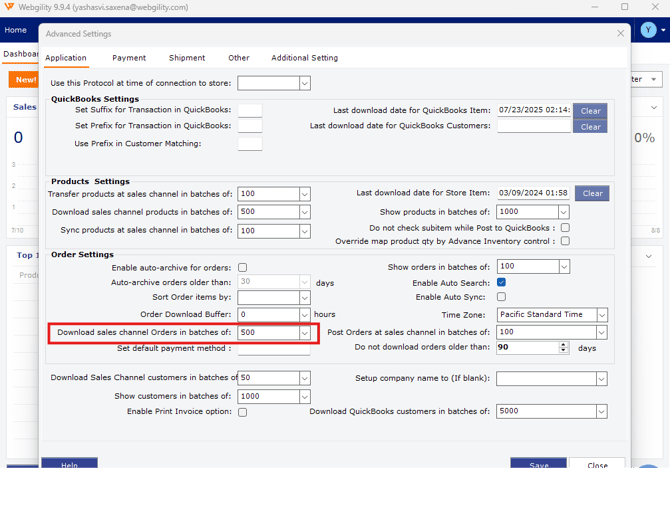Open the Shipment tab

tap(187, 58)
